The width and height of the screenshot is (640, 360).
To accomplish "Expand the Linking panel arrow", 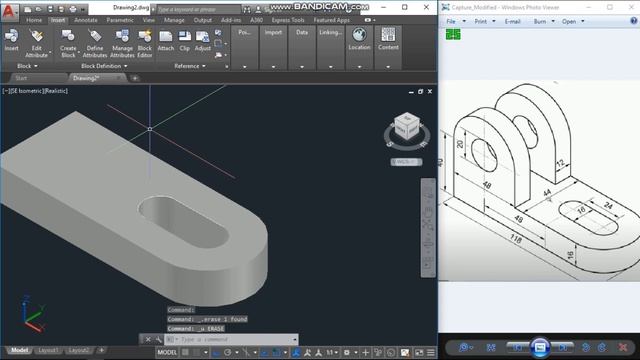I will [x=331, y=67].
